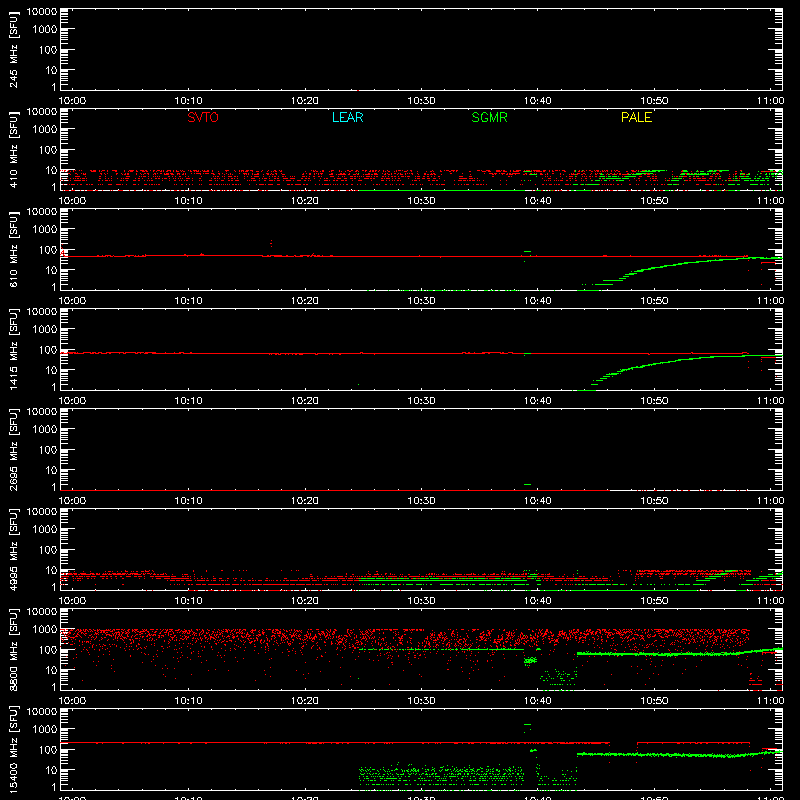Click the 10 y-axis value of 1415 MHz panel
800x800 pixels.
coord(52,370)
